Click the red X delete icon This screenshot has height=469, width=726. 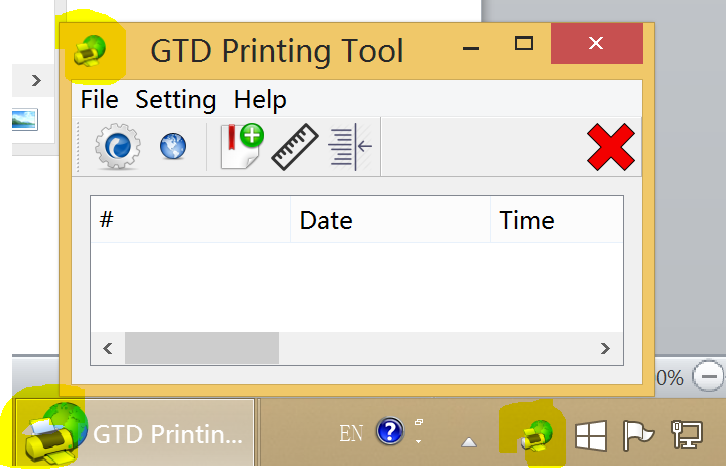tap(610, 147)
